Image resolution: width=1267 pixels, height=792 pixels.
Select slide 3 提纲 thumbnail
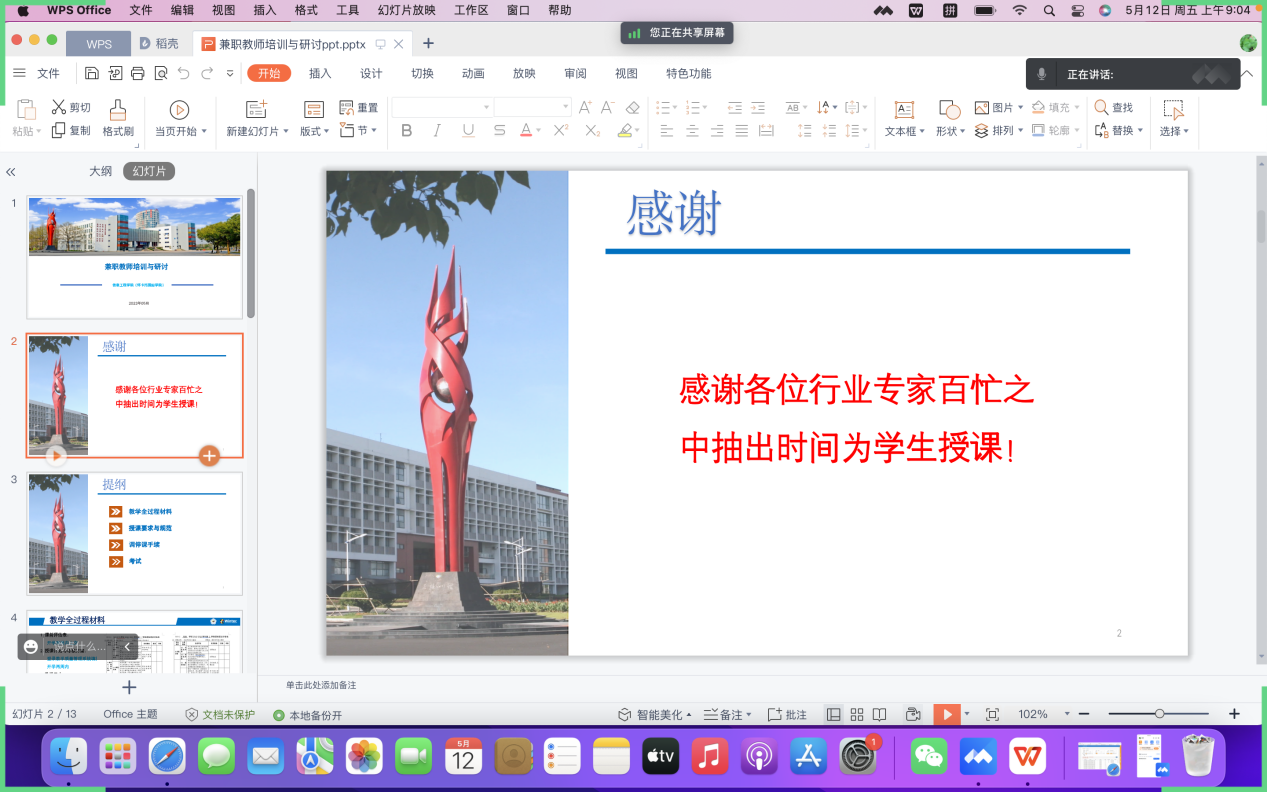[134, 534]
